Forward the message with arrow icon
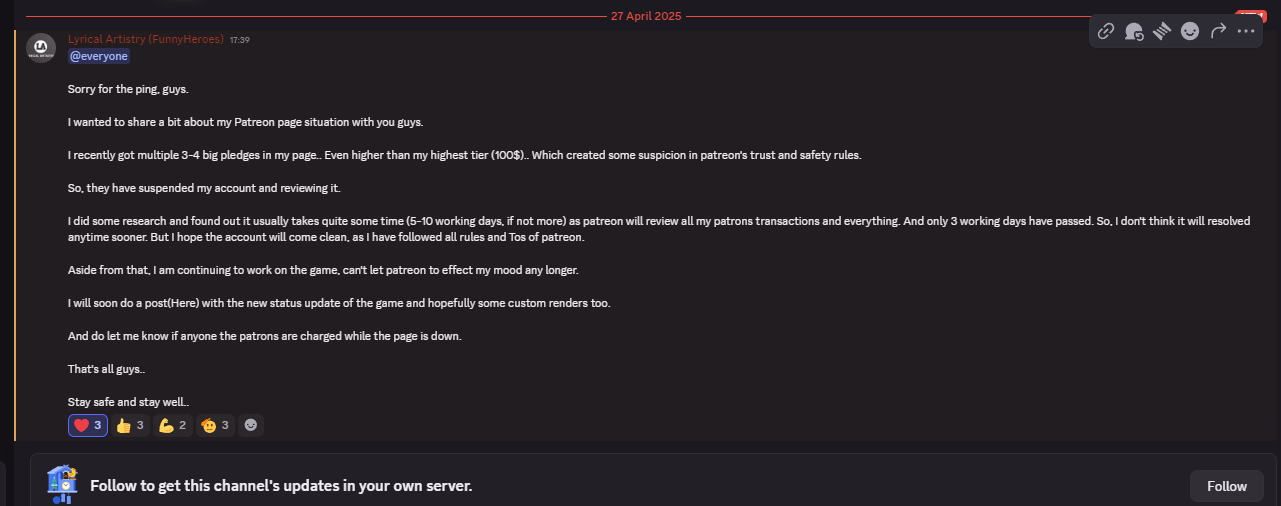The height and width of the screenshot is (506, 1281). tap(1218, 31)
